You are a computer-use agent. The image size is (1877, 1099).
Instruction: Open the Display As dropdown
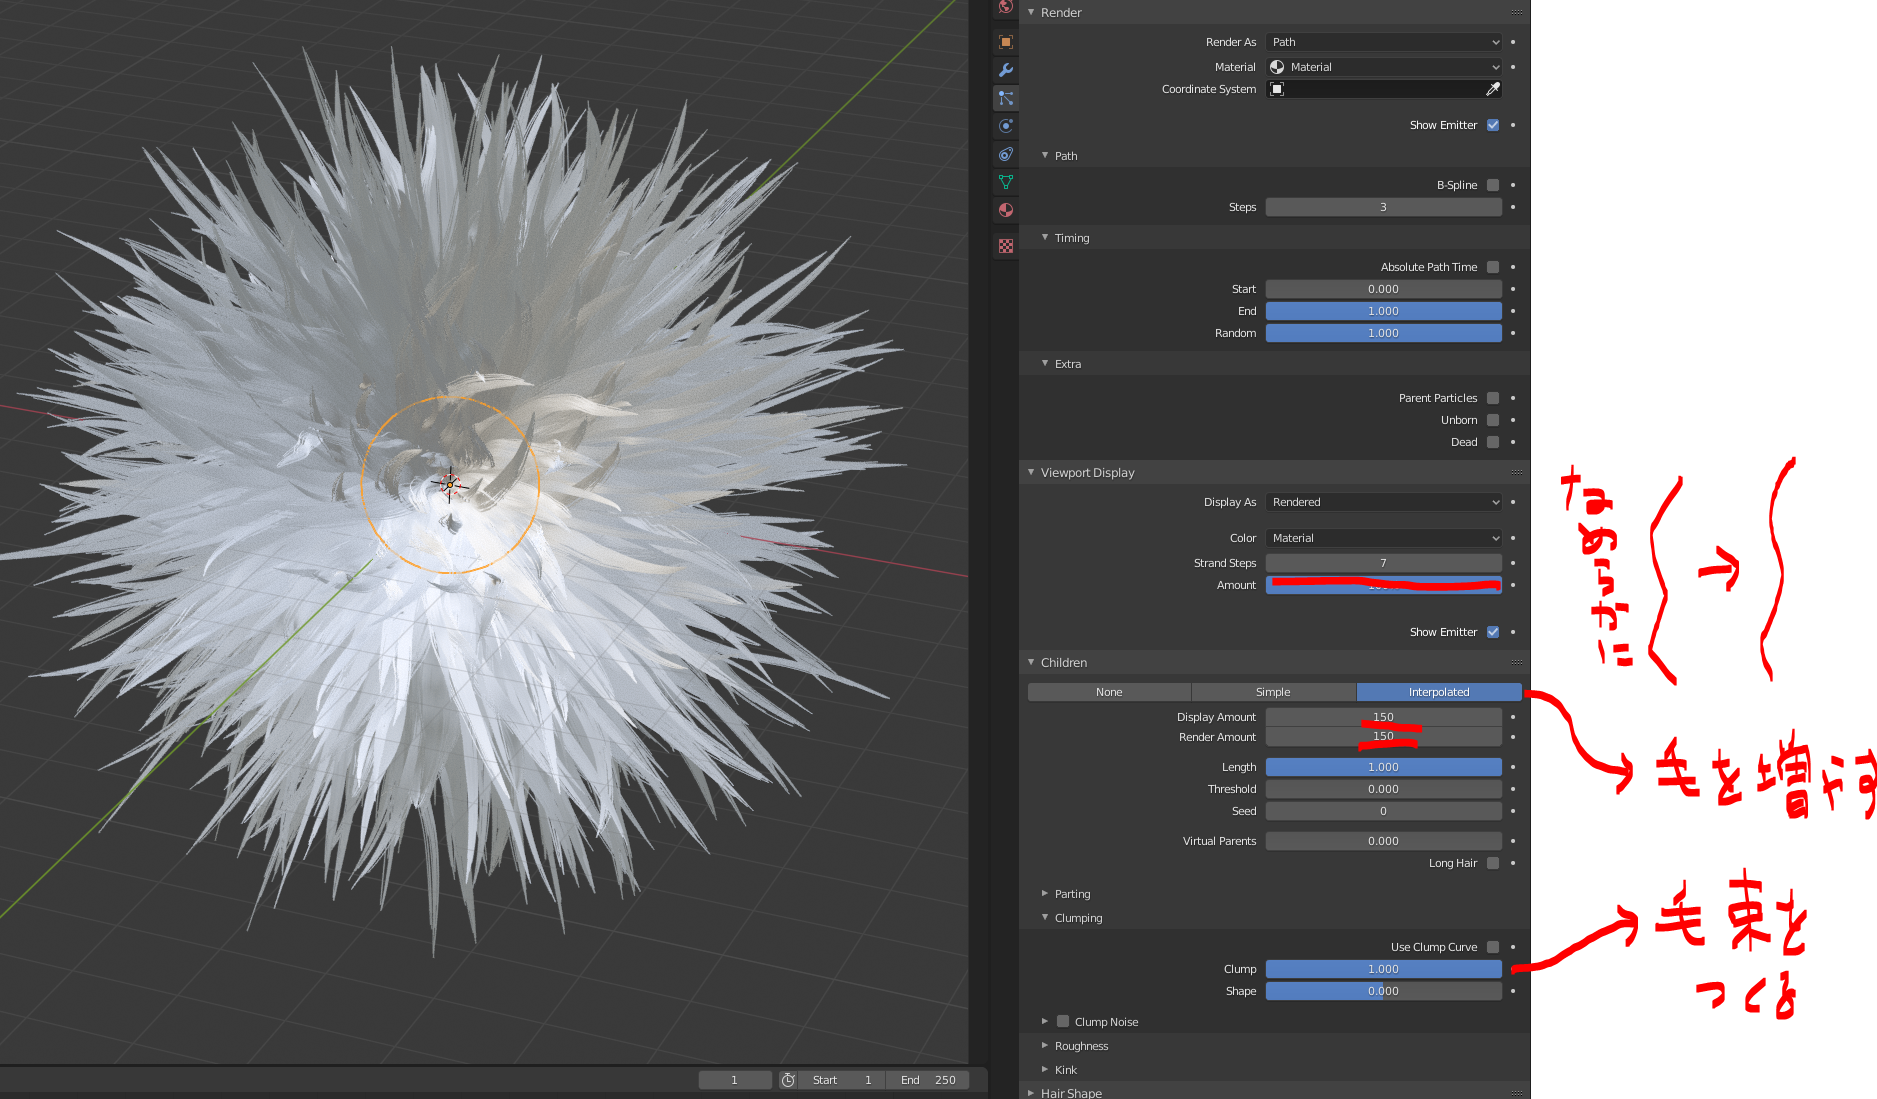pos(1384,502)
